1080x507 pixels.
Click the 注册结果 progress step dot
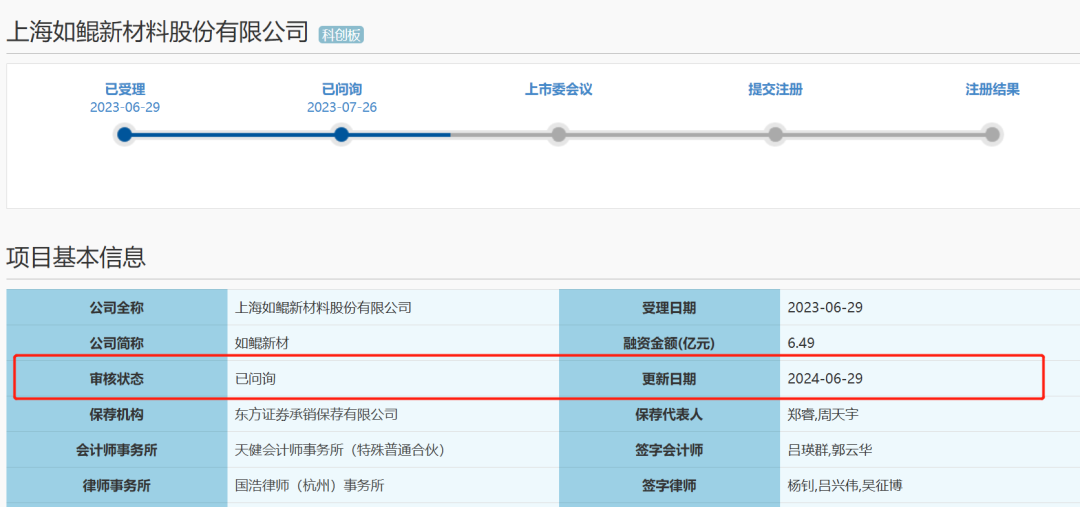click(x=992, y=134)
